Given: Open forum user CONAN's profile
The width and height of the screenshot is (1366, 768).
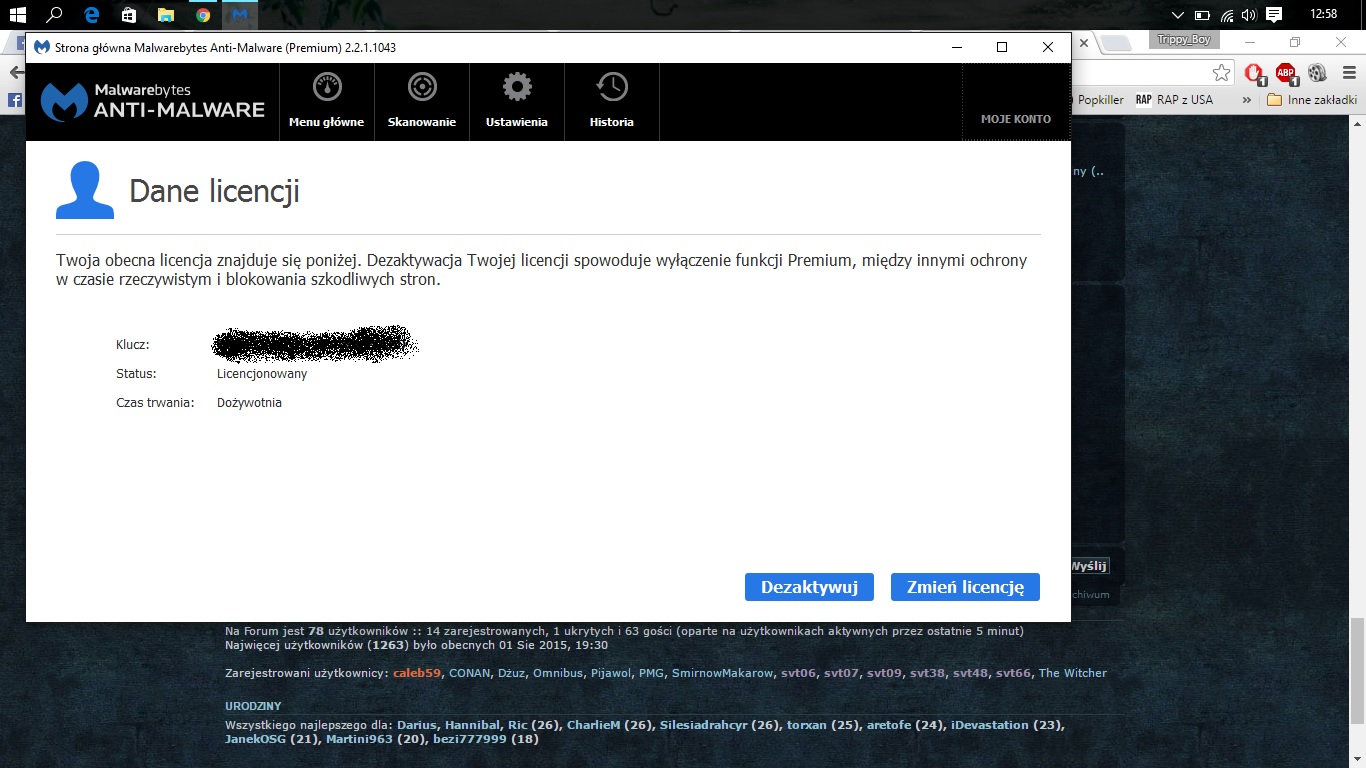Looking at the screenshot, I should (469, 673).
